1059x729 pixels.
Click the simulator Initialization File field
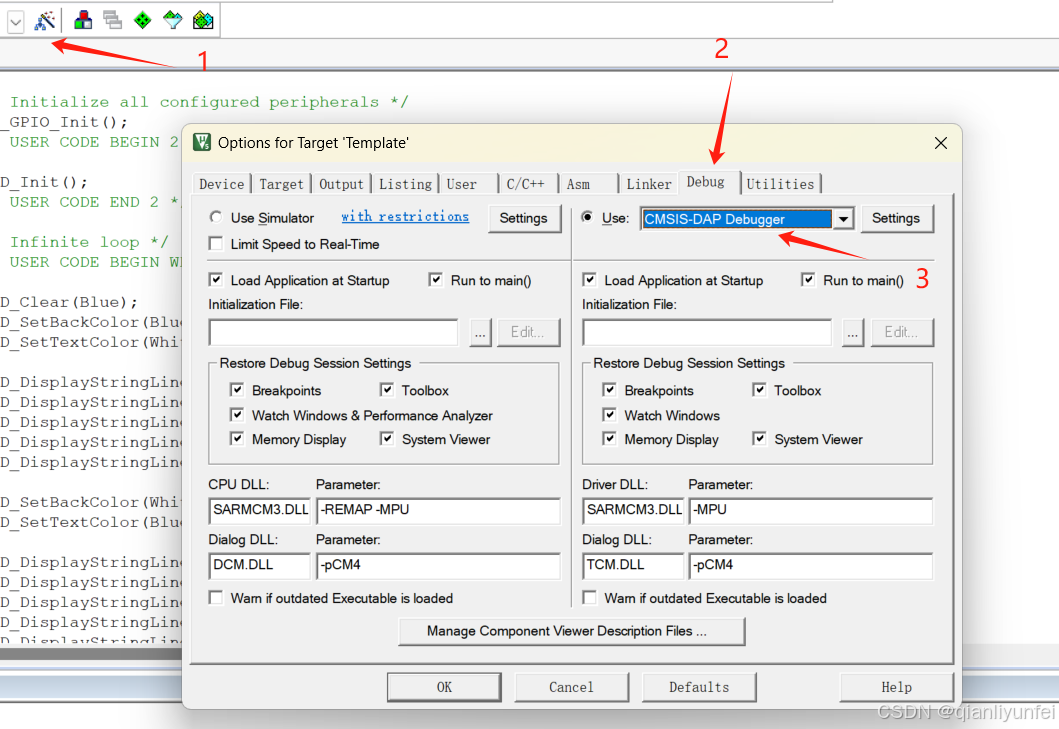tap(333, 332)
